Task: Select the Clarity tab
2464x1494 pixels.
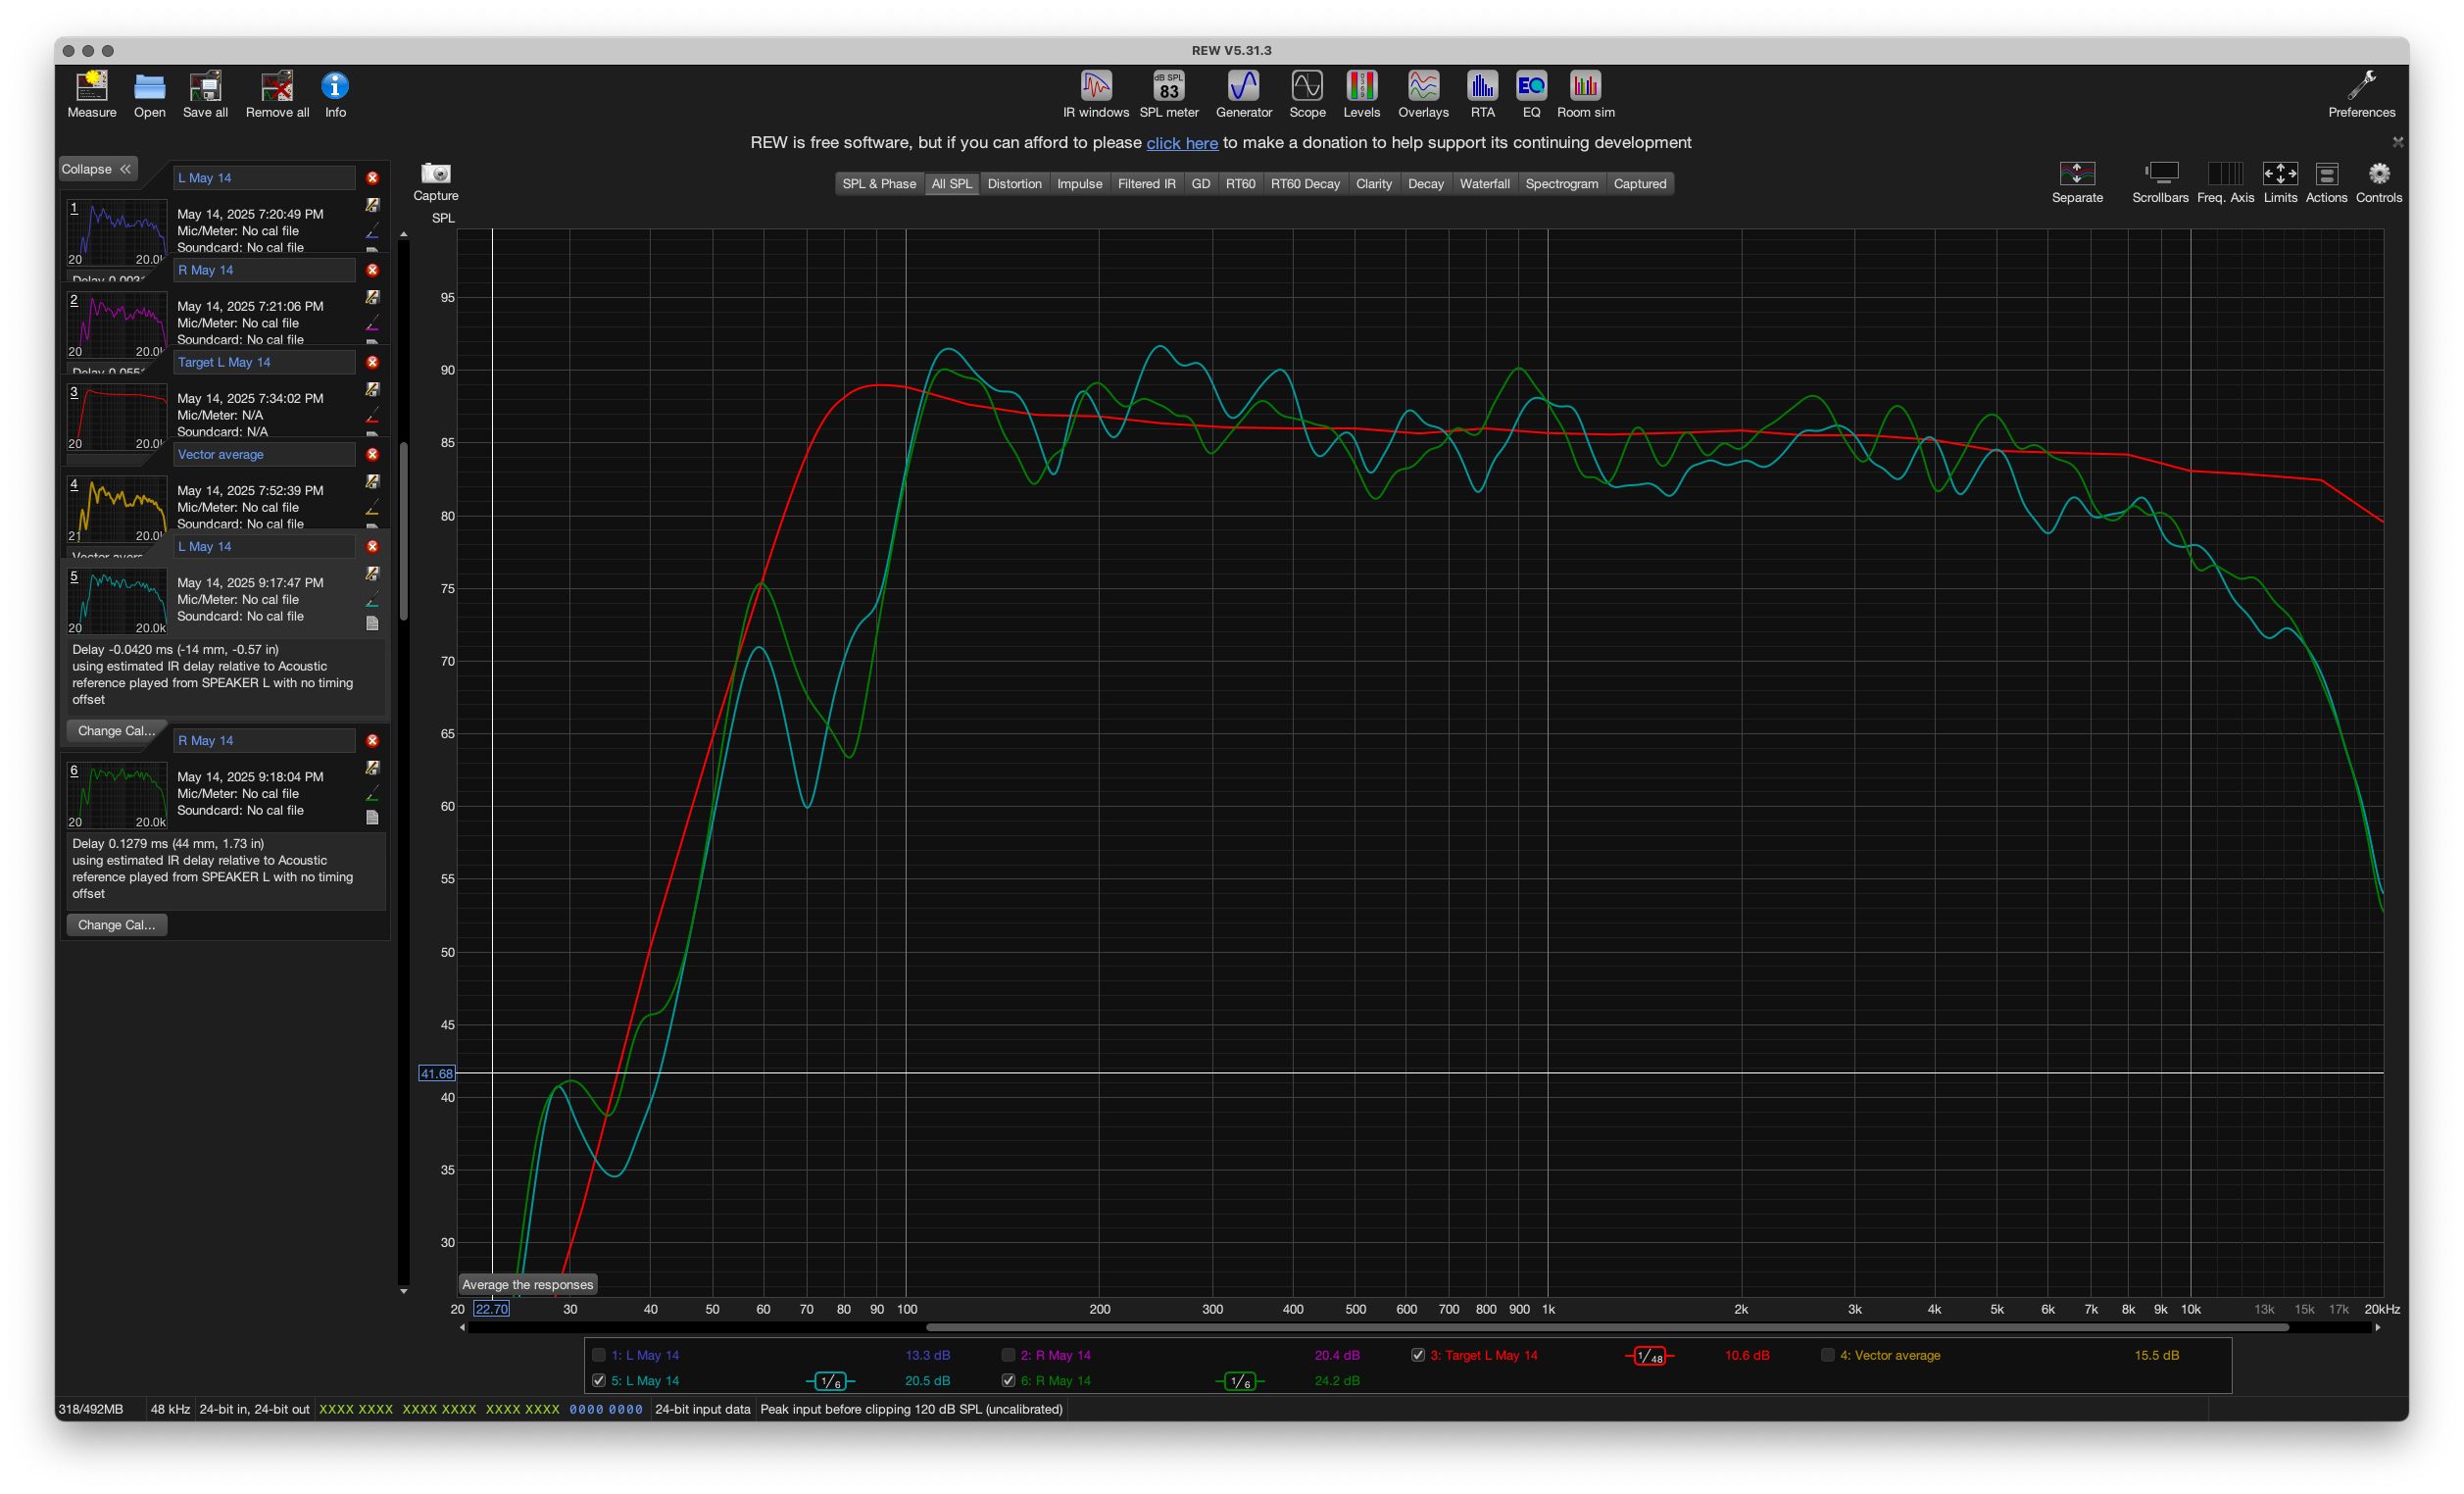Action: click(1373, 183)
